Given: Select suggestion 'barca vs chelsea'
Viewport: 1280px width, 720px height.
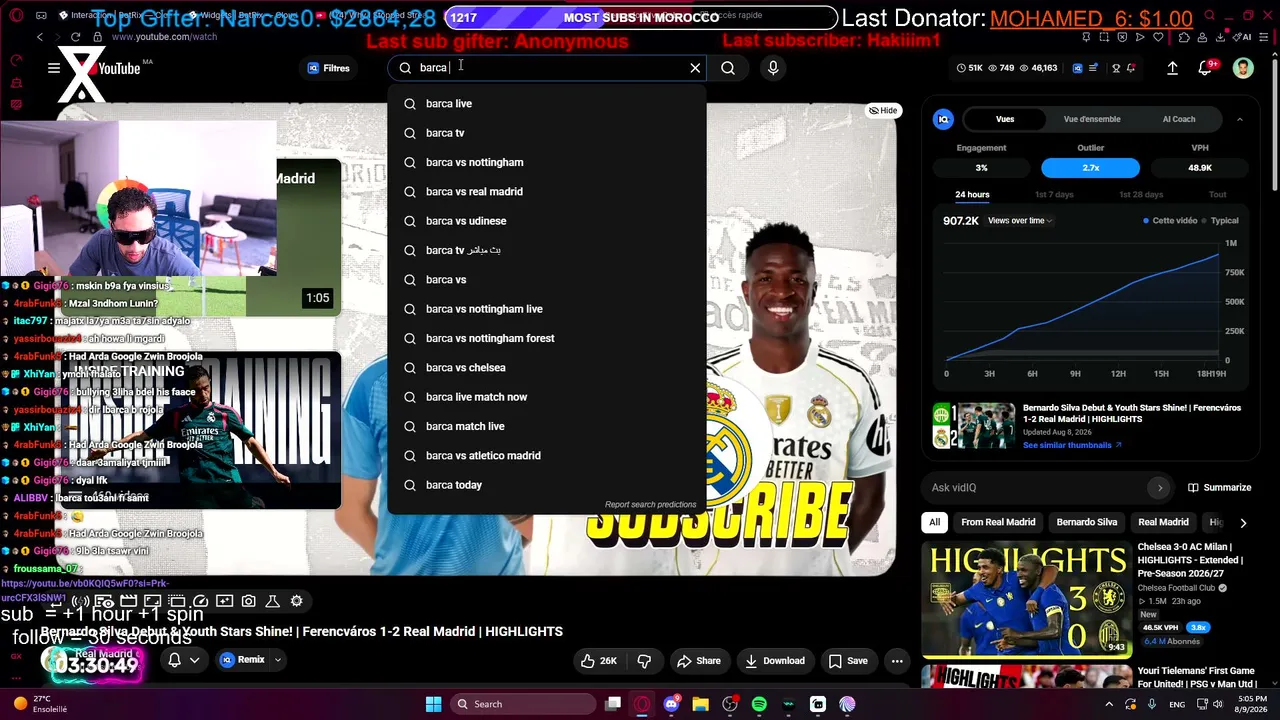Looking at the screenshot, I should tap(547, 368).
